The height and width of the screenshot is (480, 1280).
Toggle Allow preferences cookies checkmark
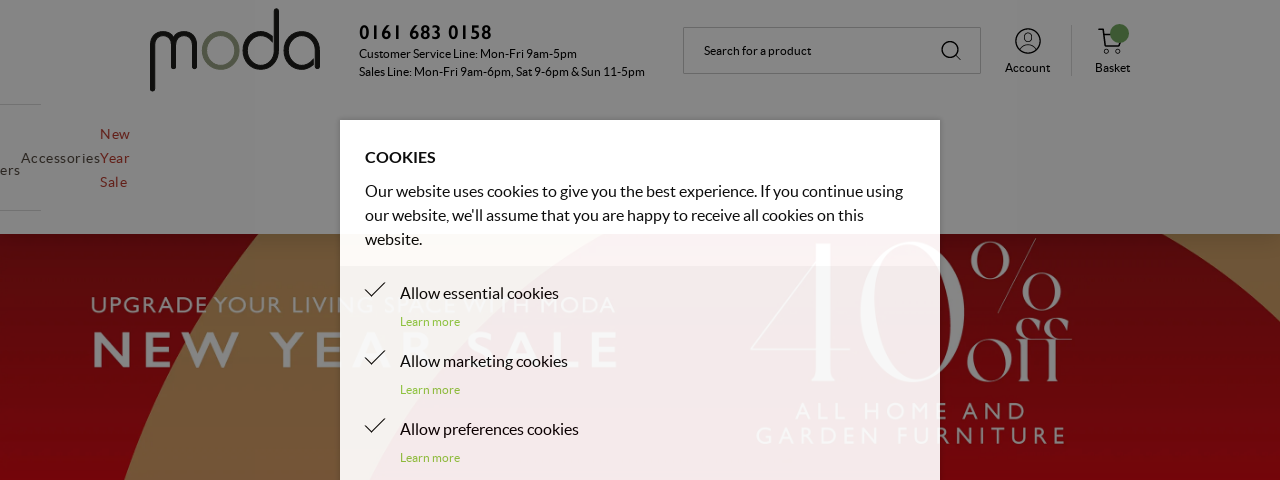click(375, 426)
